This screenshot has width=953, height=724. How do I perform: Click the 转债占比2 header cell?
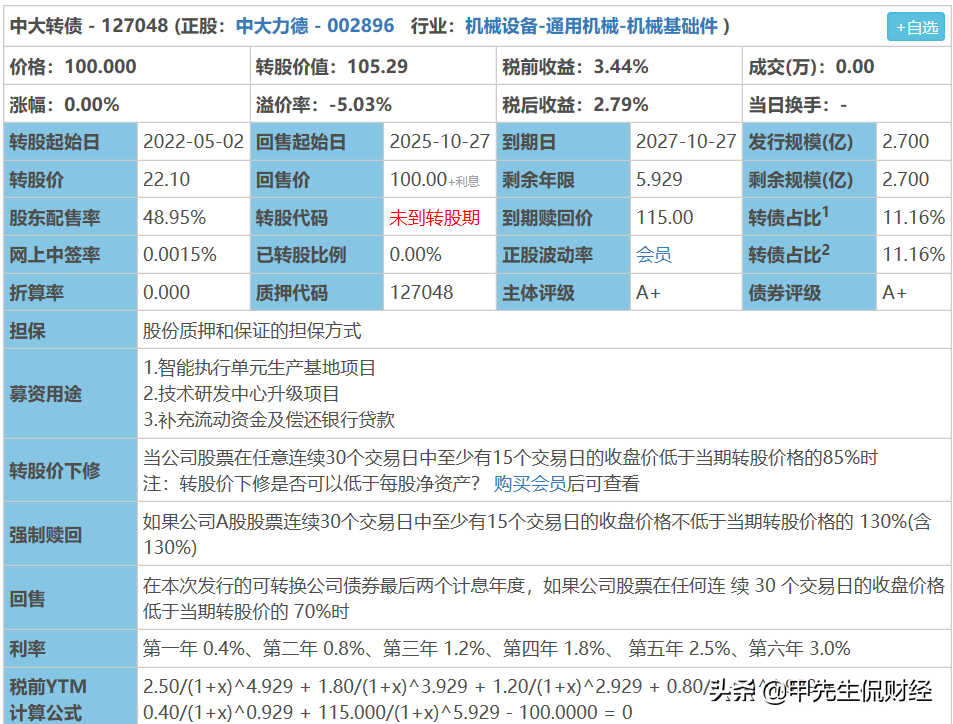[x=810, y=255]
